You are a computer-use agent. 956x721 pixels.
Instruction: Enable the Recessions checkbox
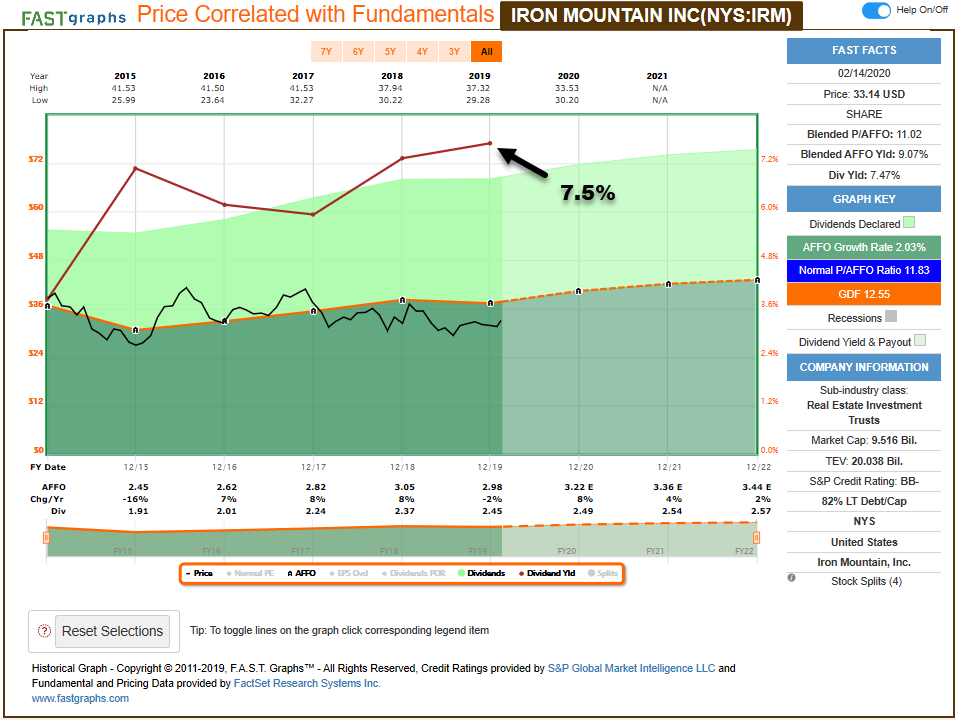[x=889, y=316]
